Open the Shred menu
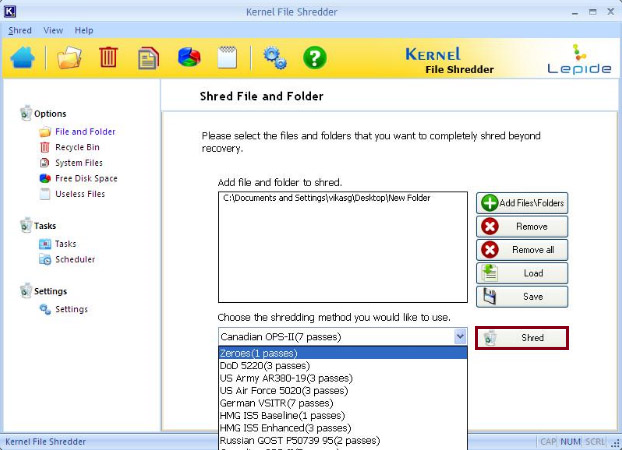 click(x=20, y=30)
